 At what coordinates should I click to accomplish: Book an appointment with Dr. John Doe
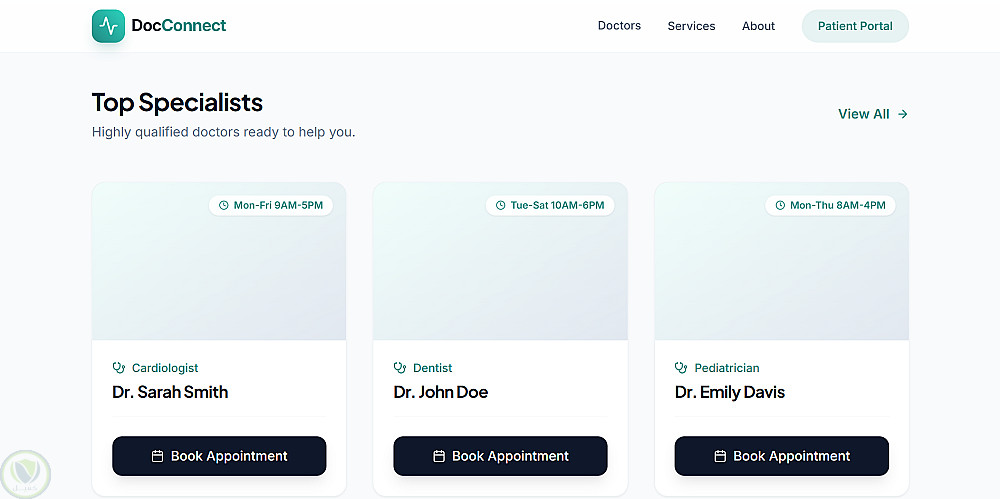500,456
